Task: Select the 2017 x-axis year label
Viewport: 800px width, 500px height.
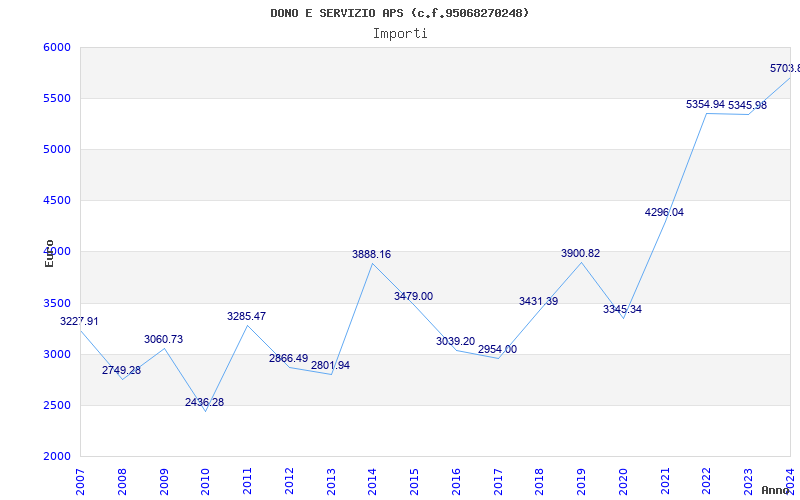Action: [498, 482]
